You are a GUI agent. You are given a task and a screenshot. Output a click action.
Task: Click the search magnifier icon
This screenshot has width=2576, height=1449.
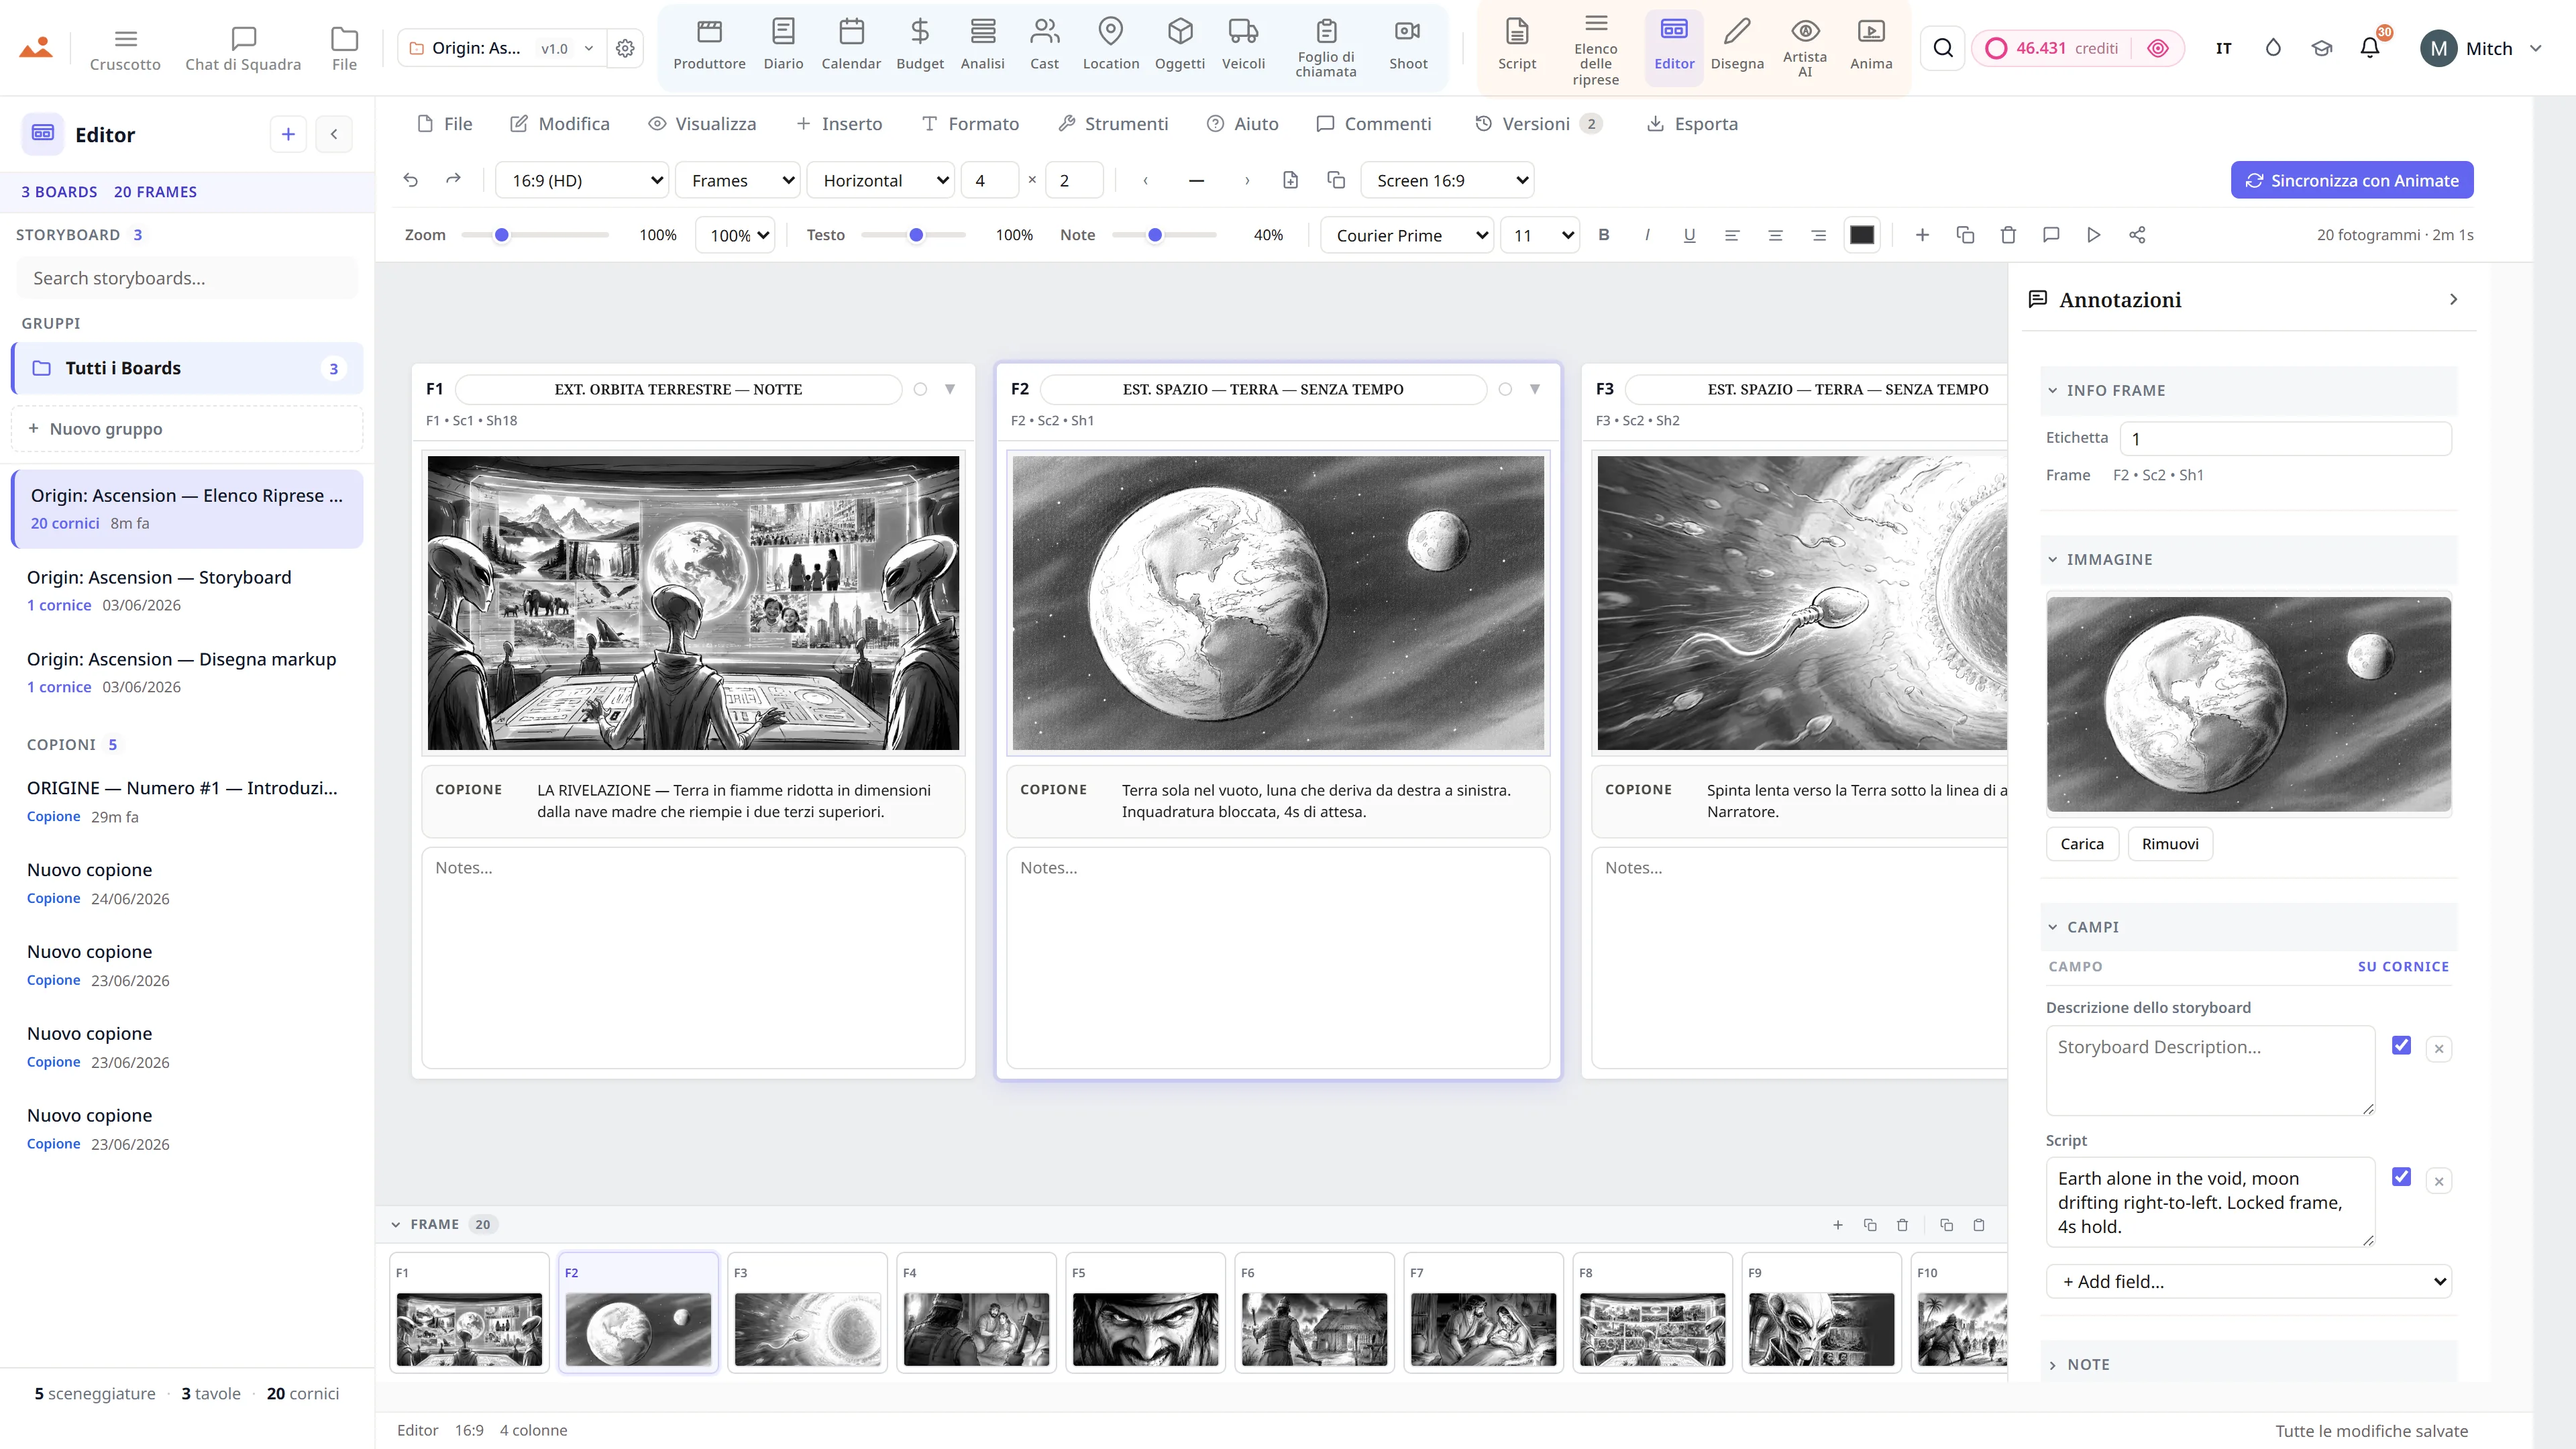pos(1942,48)
